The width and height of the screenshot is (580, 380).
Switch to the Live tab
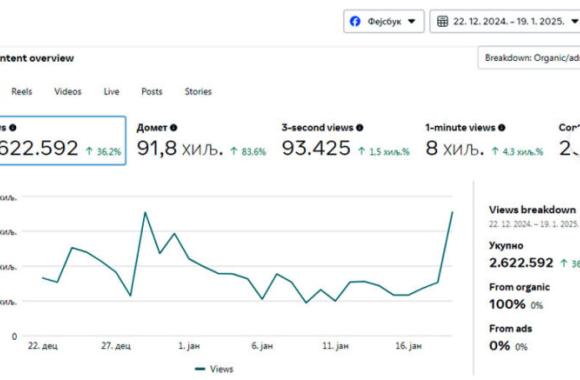point(111,91)
